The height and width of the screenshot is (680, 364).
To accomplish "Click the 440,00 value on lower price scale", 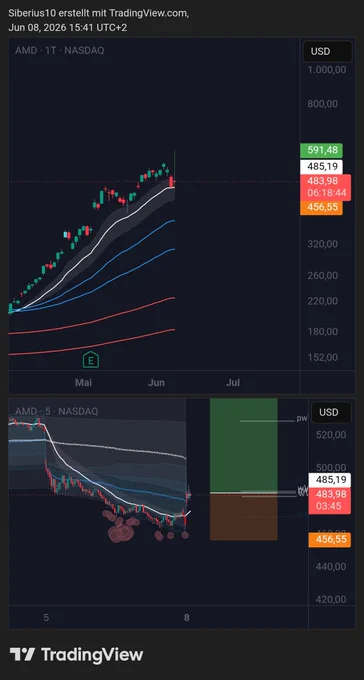I will coord(331,566).
